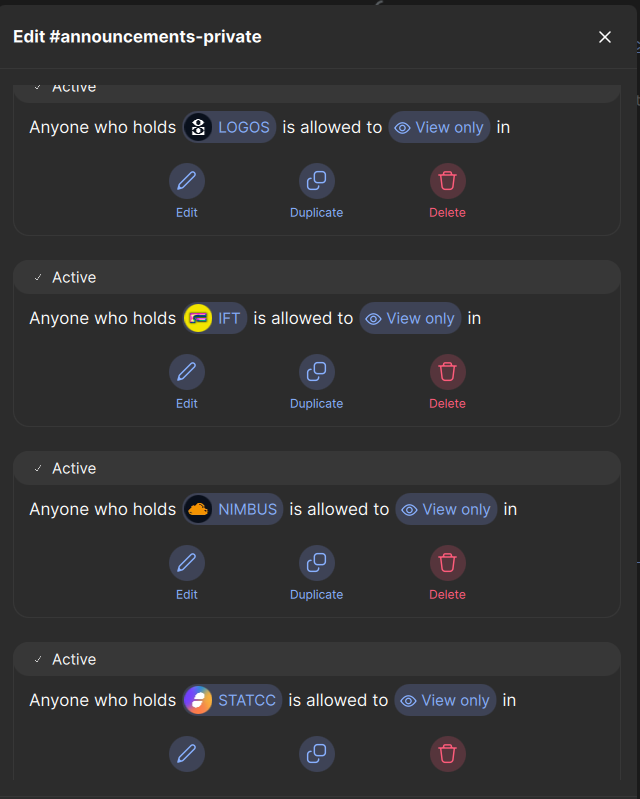The width and height of the screenshot is (640, 799).
Task: Click the Delete trash icon for LOGOS permission
Action: point(447,182)
